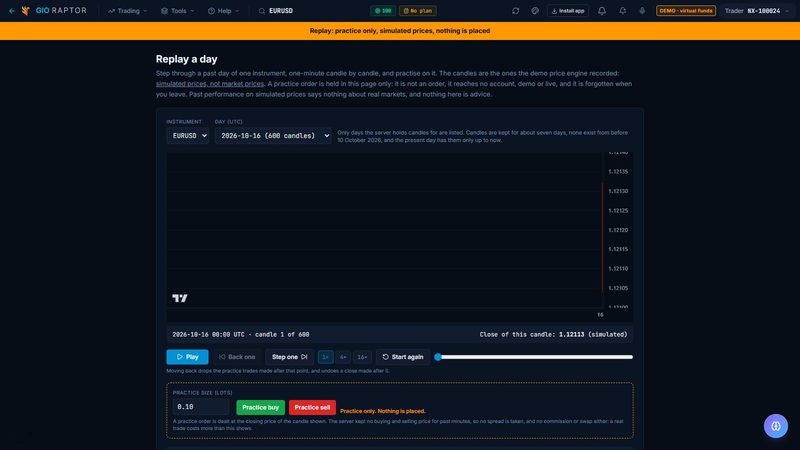
Task: Click the DEMO virtual funds badge
Action: click(686, 11)
